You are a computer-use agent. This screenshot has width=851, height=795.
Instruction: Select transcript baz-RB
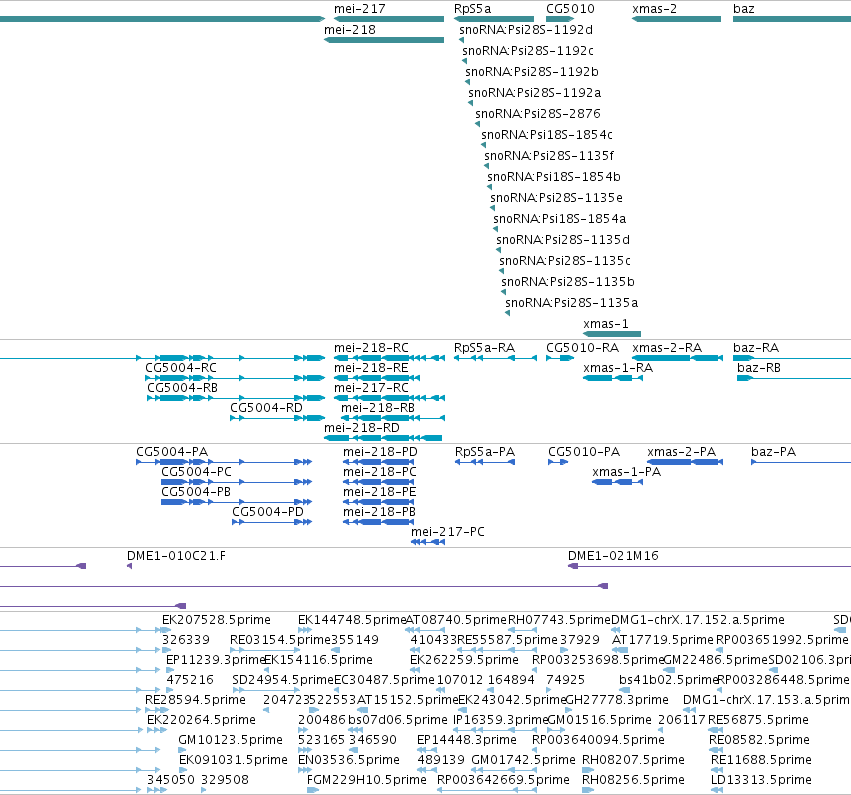759,368
